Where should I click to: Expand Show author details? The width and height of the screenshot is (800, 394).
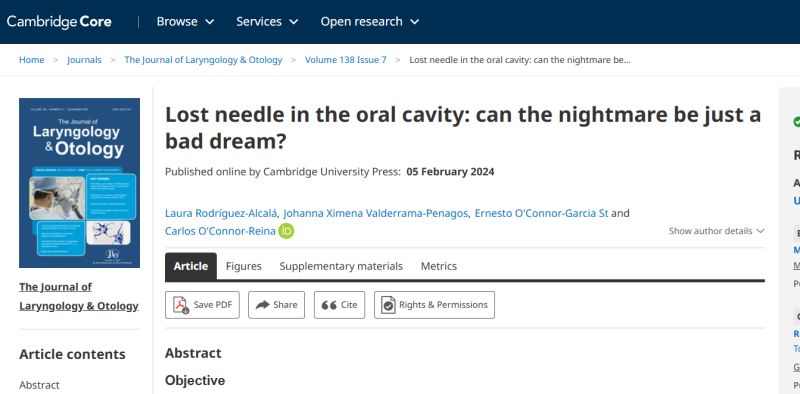click(716, 231)
